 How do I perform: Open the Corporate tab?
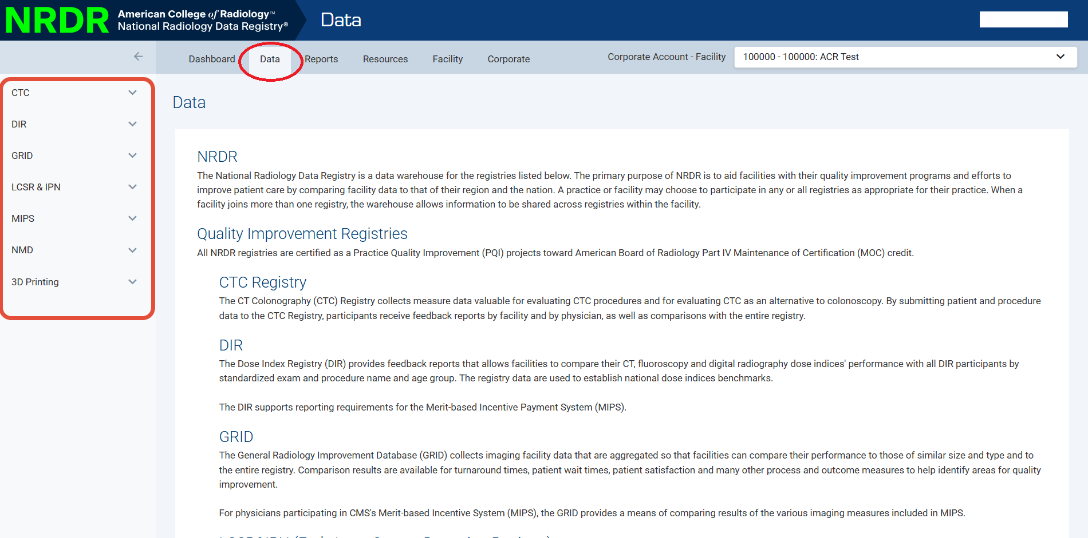pyautogui.click(x=509, y=59)
